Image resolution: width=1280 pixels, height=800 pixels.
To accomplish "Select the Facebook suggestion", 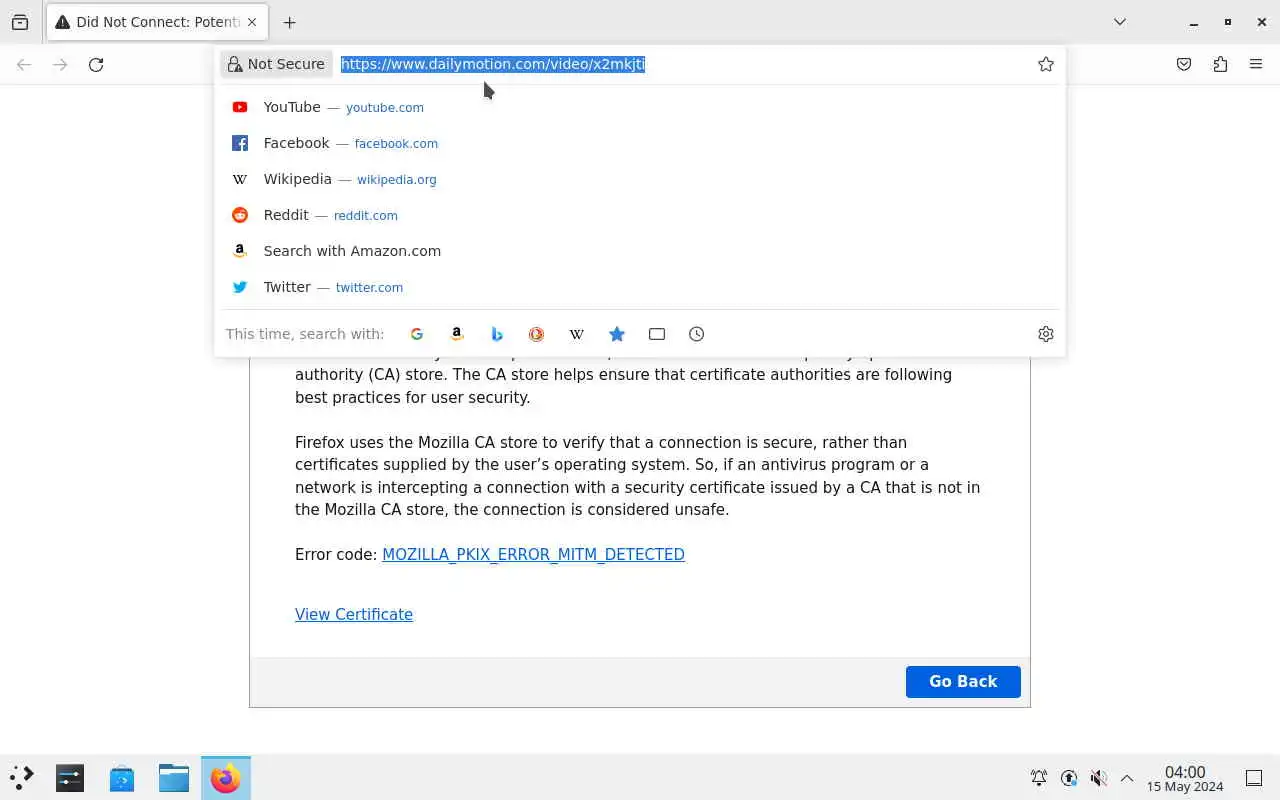I will [640, 143].
